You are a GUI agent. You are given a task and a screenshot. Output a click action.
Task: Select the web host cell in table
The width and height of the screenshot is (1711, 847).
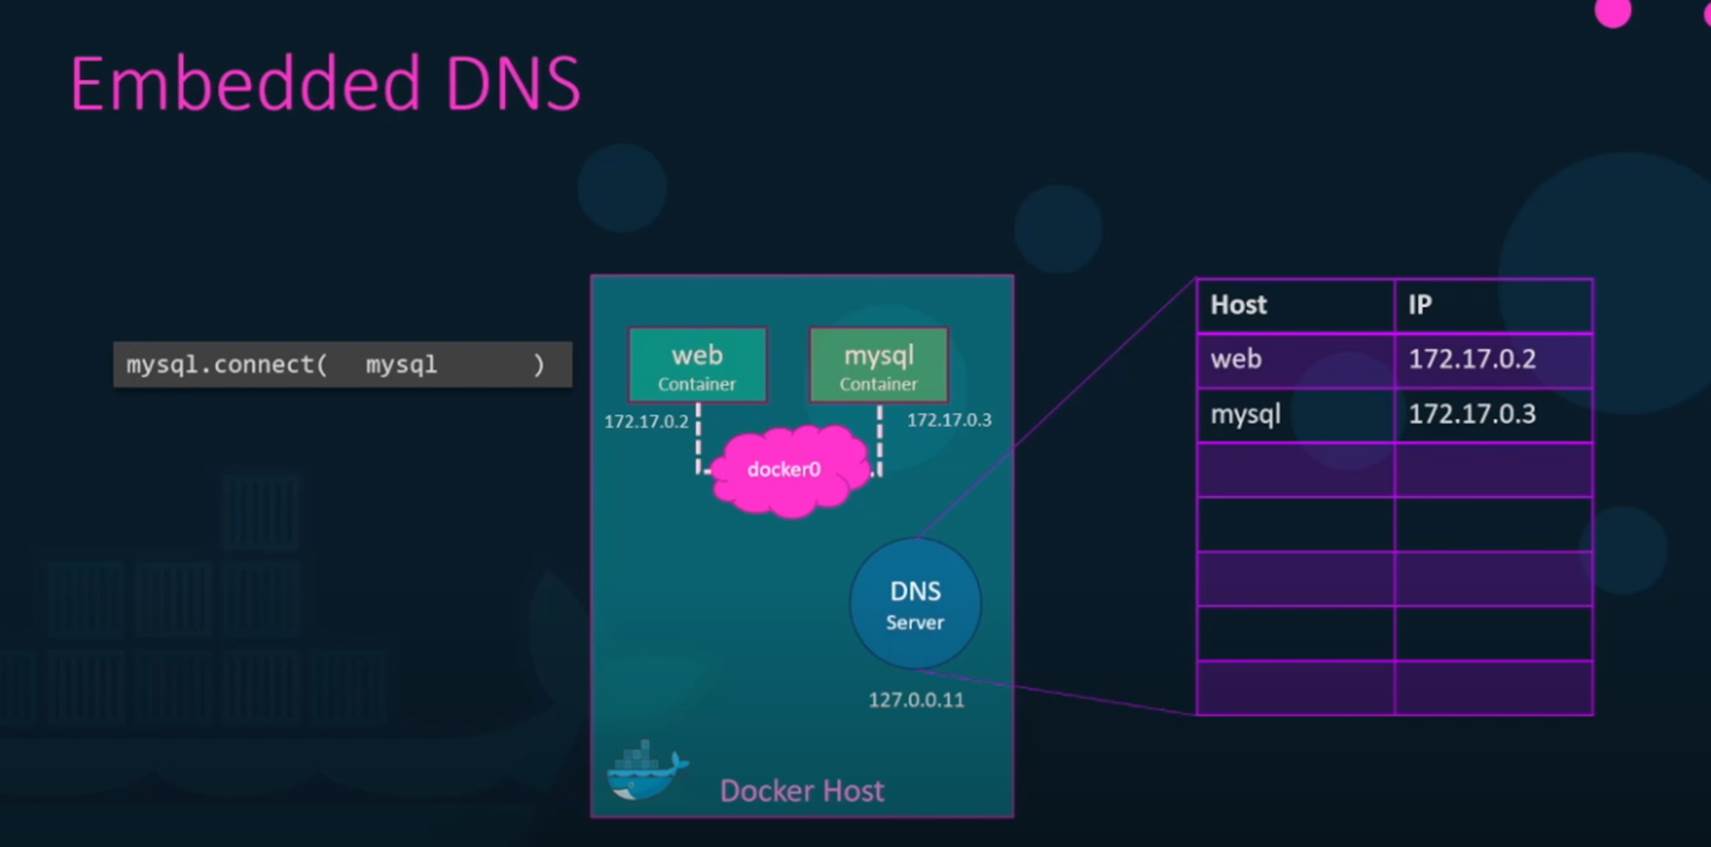[x=1295, y=360]
